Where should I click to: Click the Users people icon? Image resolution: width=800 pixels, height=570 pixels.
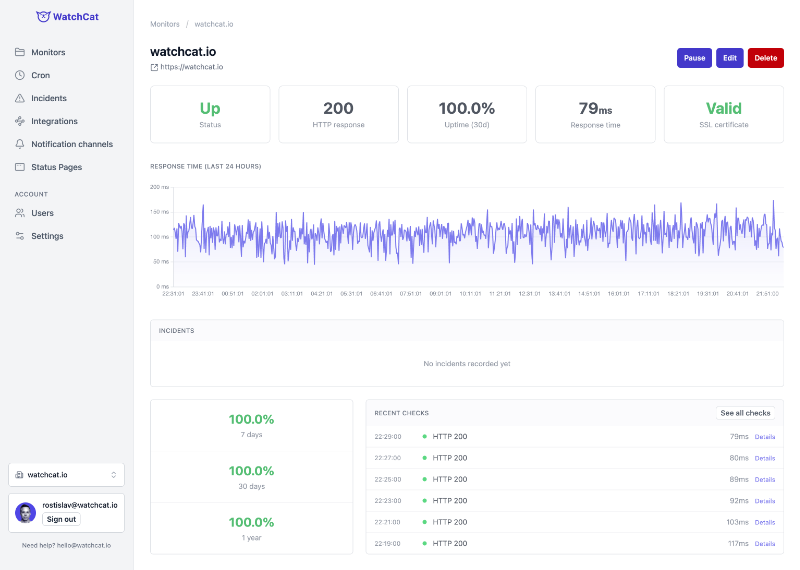[20, 213]
